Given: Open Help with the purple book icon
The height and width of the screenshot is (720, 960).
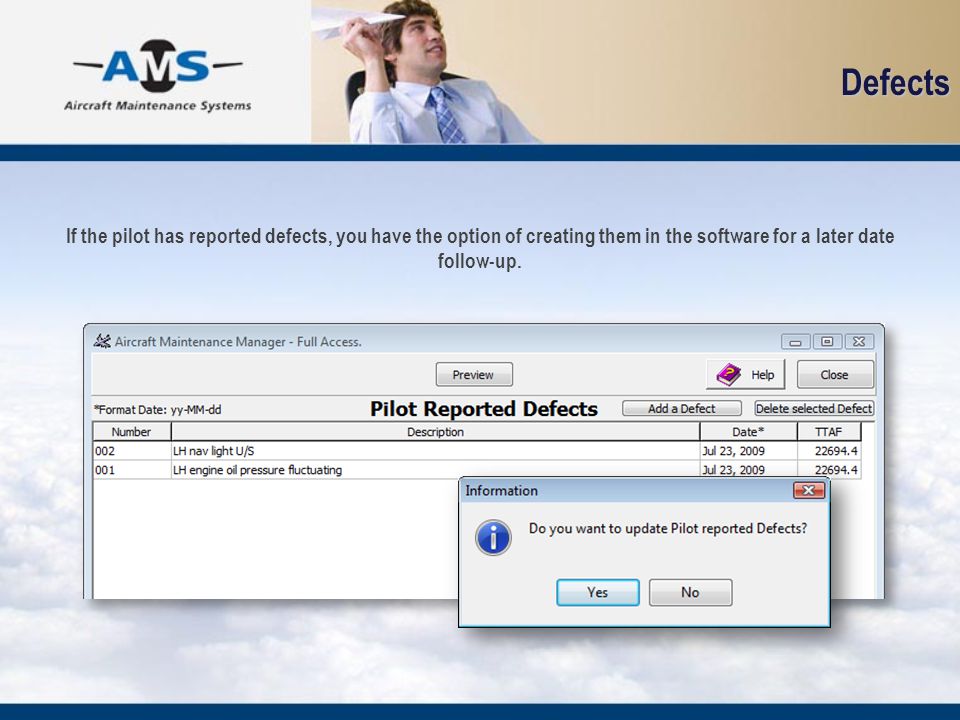Looking at the screenshot, I should tap(745, 374).
